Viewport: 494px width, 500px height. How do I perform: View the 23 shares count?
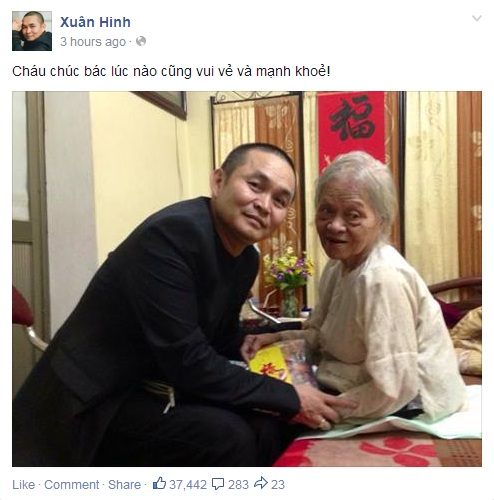278,485
